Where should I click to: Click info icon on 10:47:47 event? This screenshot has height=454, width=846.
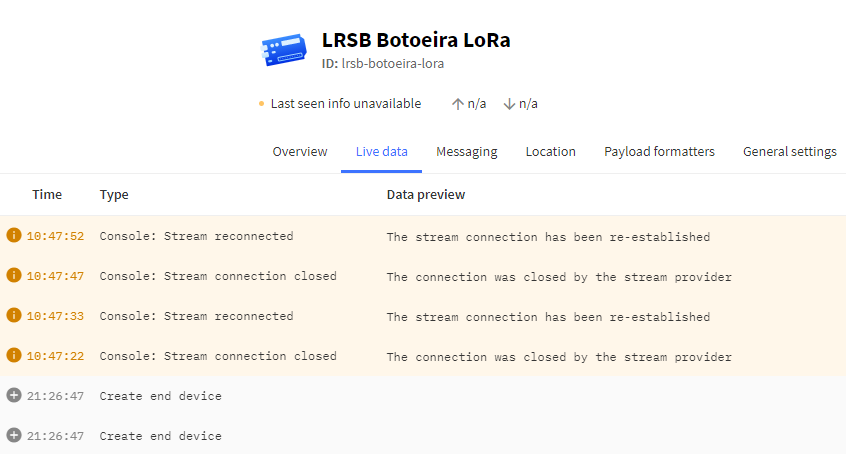[x=14, y=275]
